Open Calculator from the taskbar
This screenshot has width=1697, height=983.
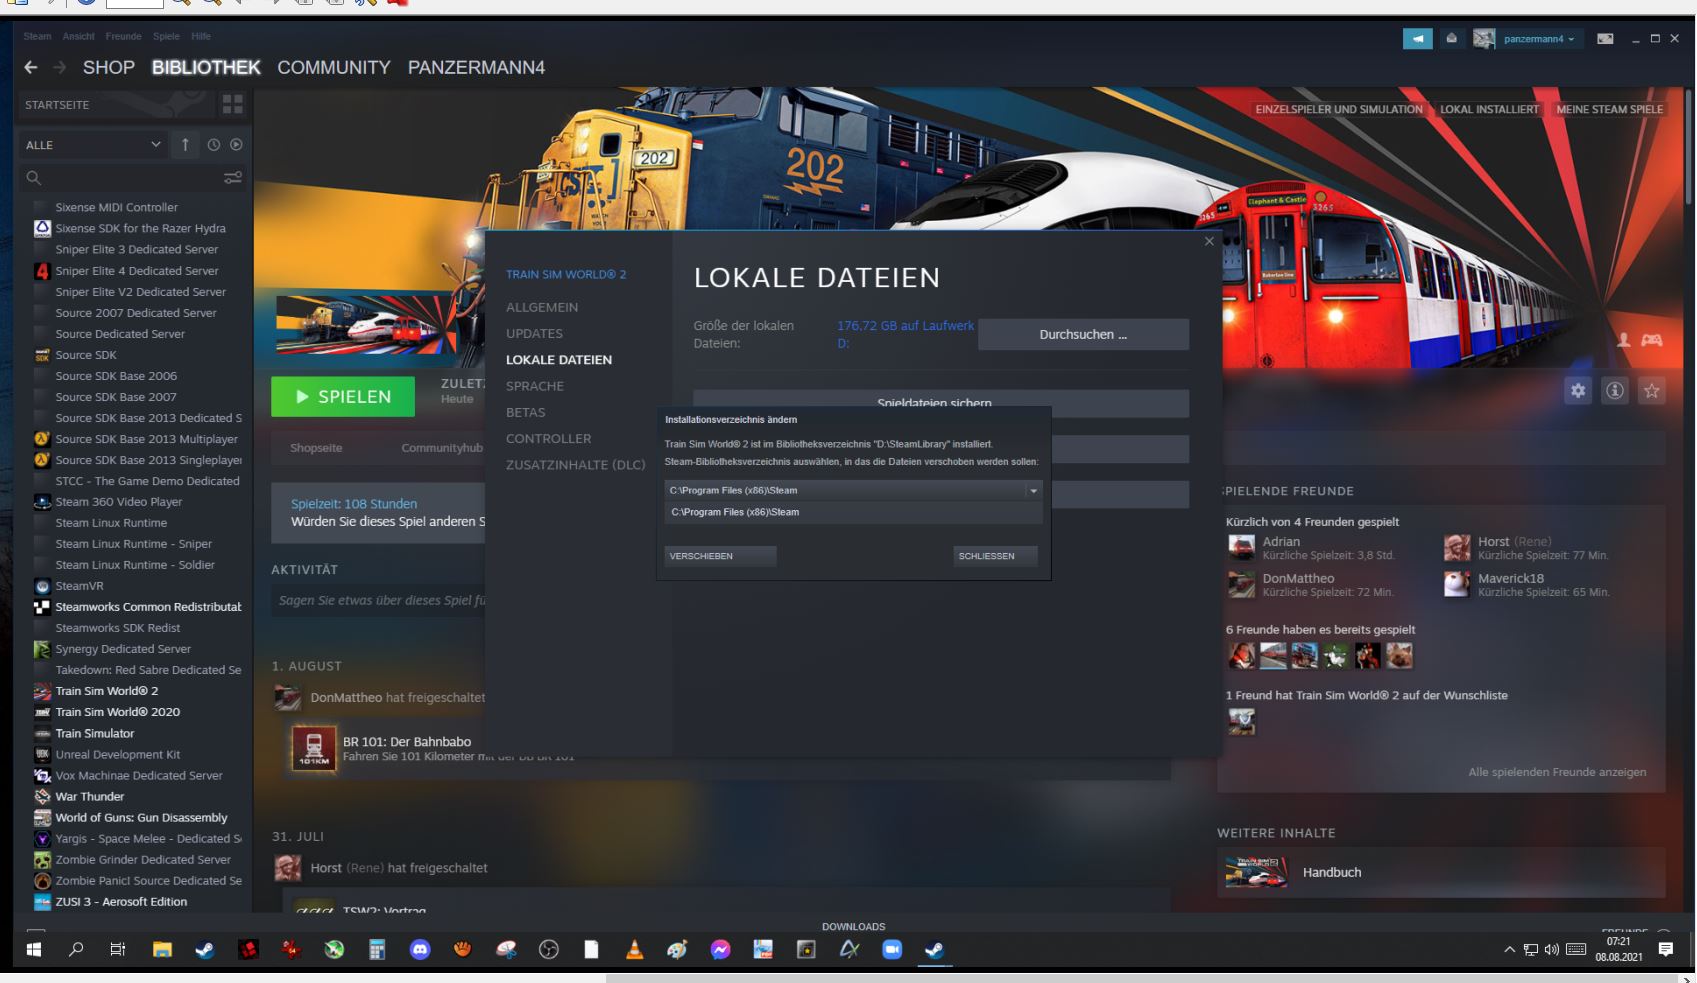pyautogui.click(x=377, y=950)
